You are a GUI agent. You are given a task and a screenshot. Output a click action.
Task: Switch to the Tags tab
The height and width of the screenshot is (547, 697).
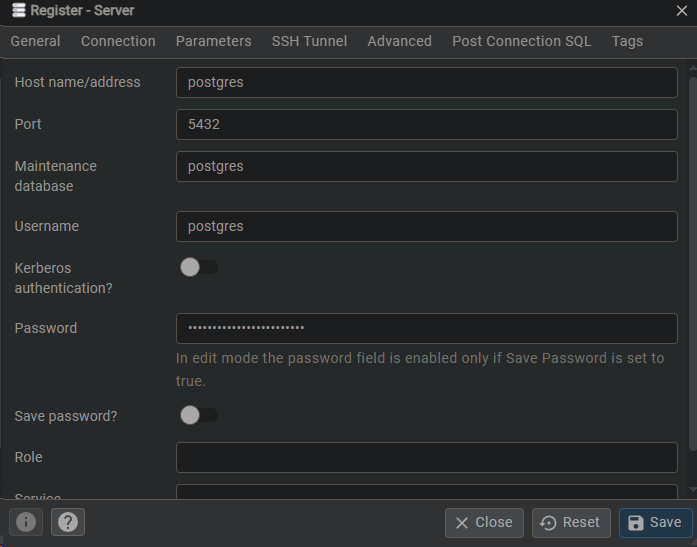tap(627, 41)
